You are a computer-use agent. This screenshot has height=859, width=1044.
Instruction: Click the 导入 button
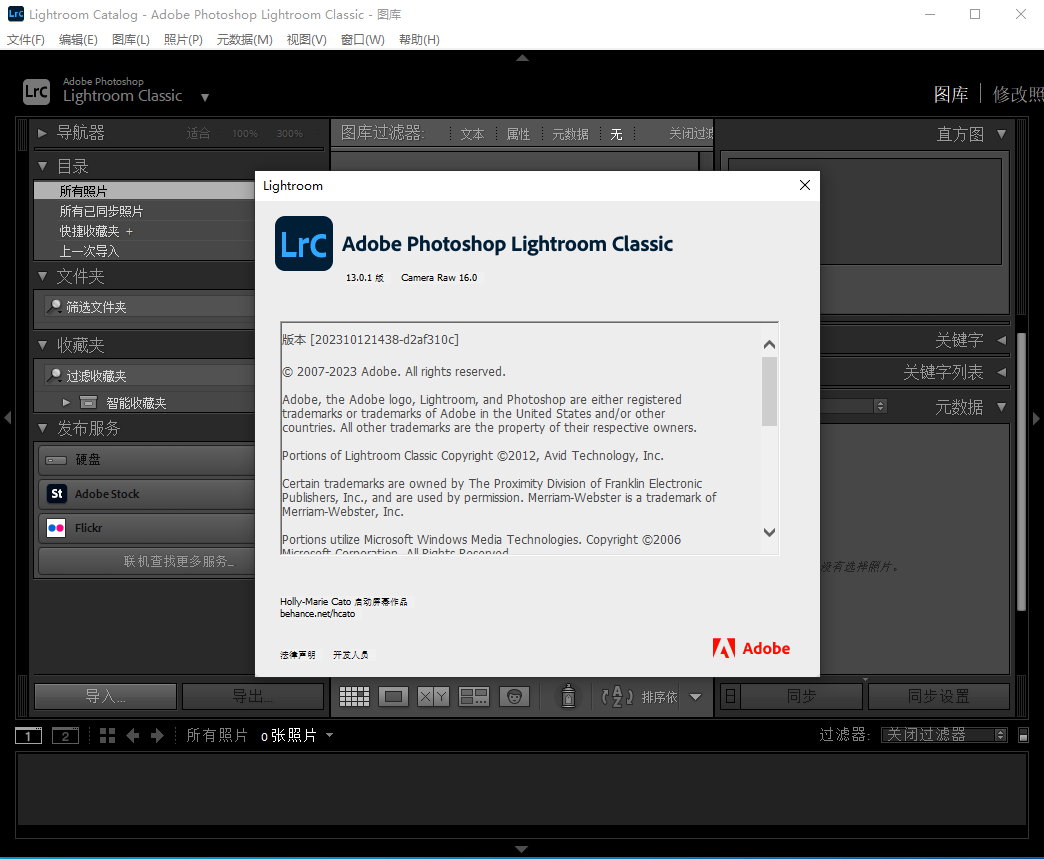(x=105, y=697)
